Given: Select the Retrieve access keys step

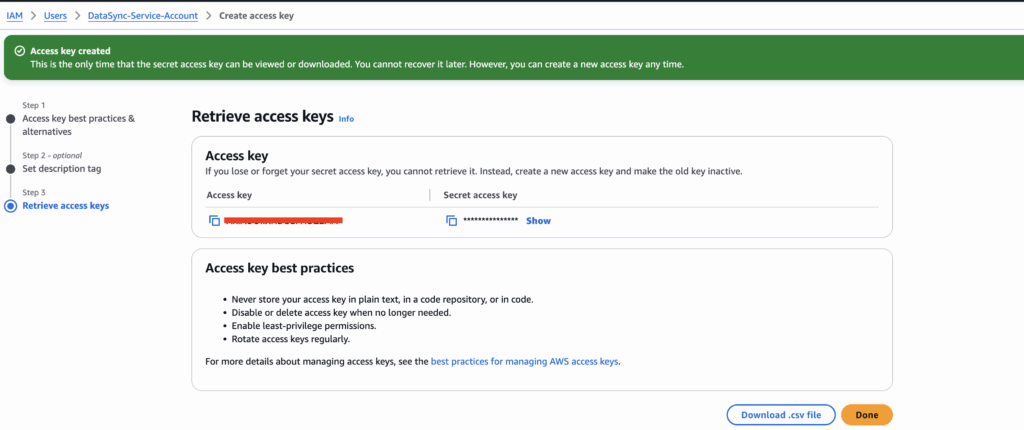Looking at the screenshot, I should tap(65, 206).
